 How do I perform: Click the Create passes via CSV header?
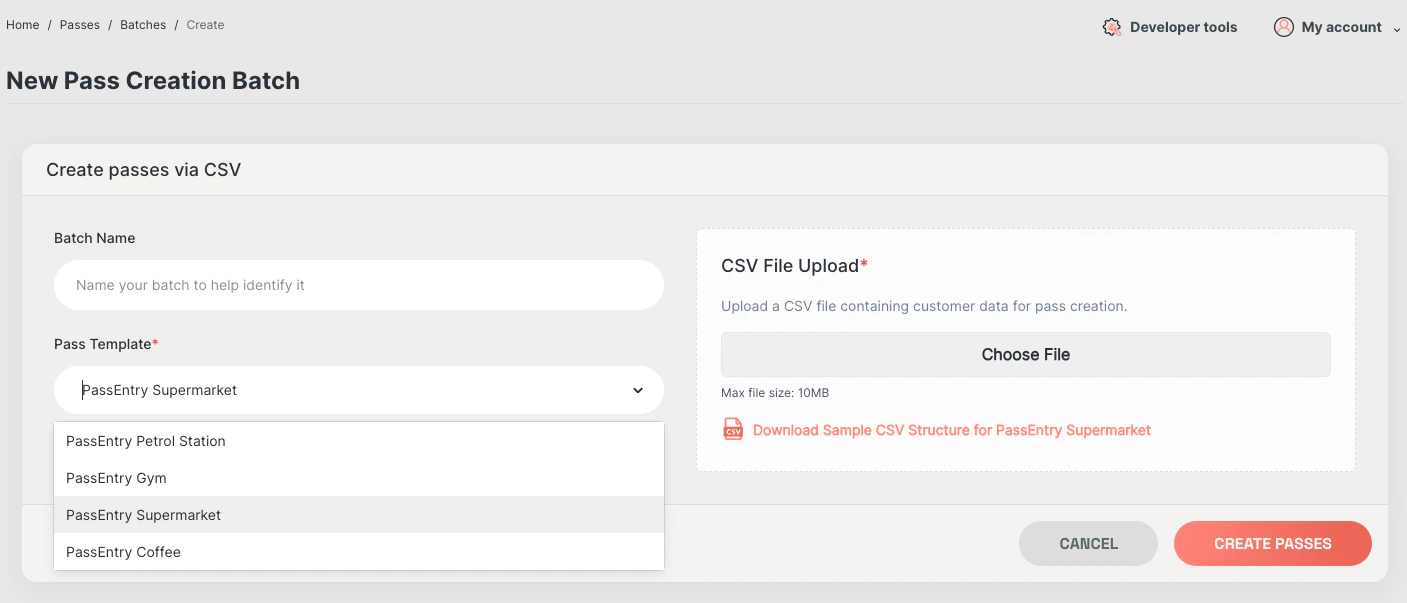pyautogui.click(x=144, y=170)
